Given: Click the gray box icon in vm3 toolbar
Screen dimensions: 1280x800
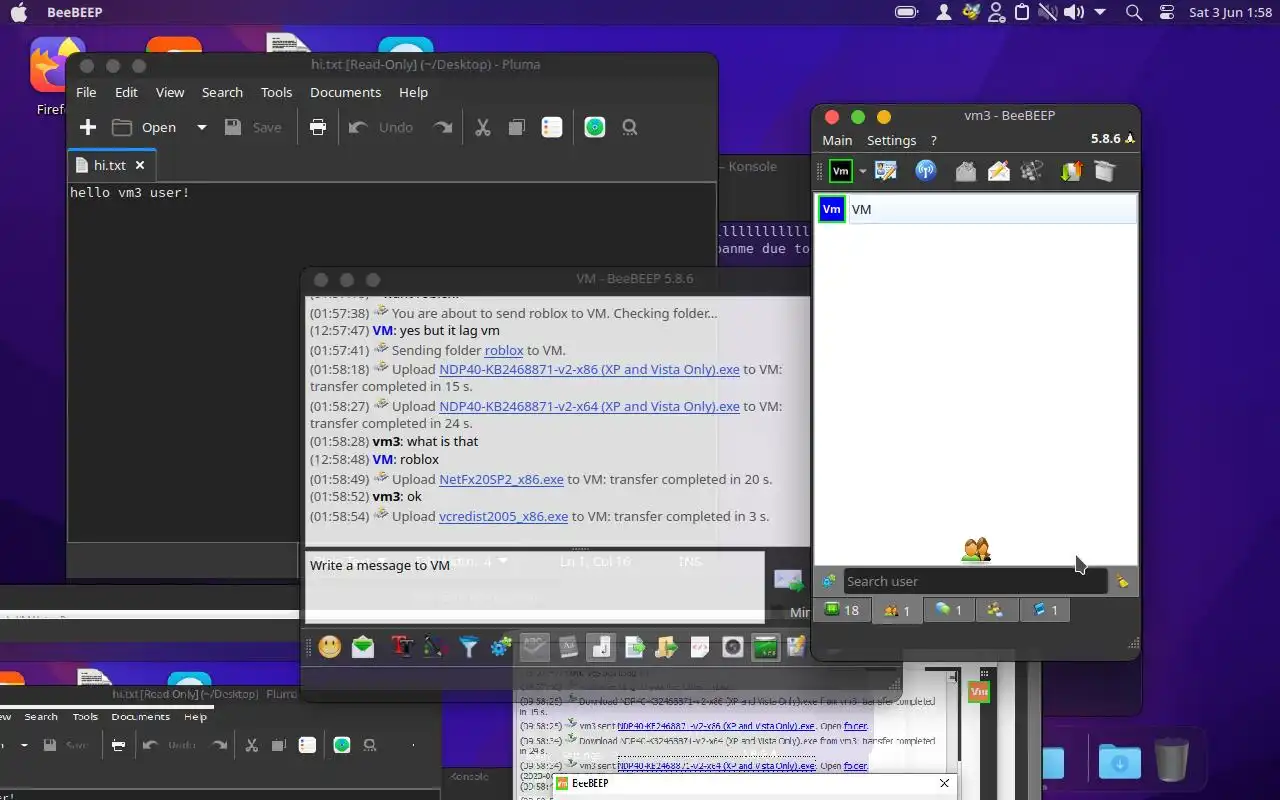Looking at the screenshot, I should [x=1104, y=171].
